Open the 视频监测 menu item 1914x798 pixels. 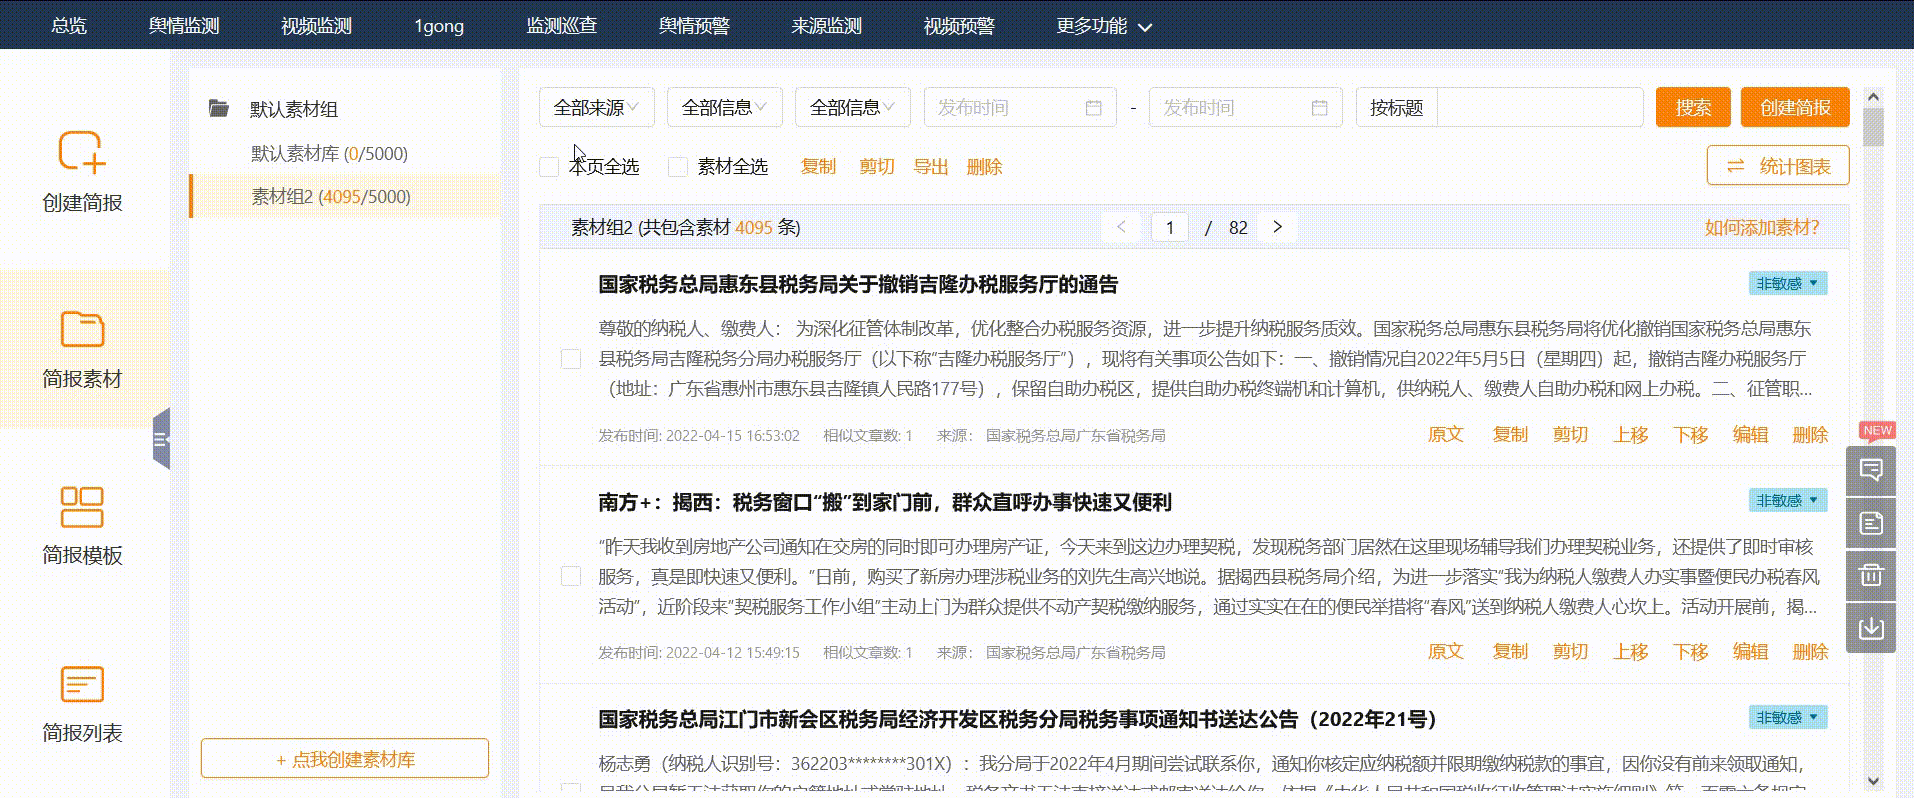click(316, 26)
